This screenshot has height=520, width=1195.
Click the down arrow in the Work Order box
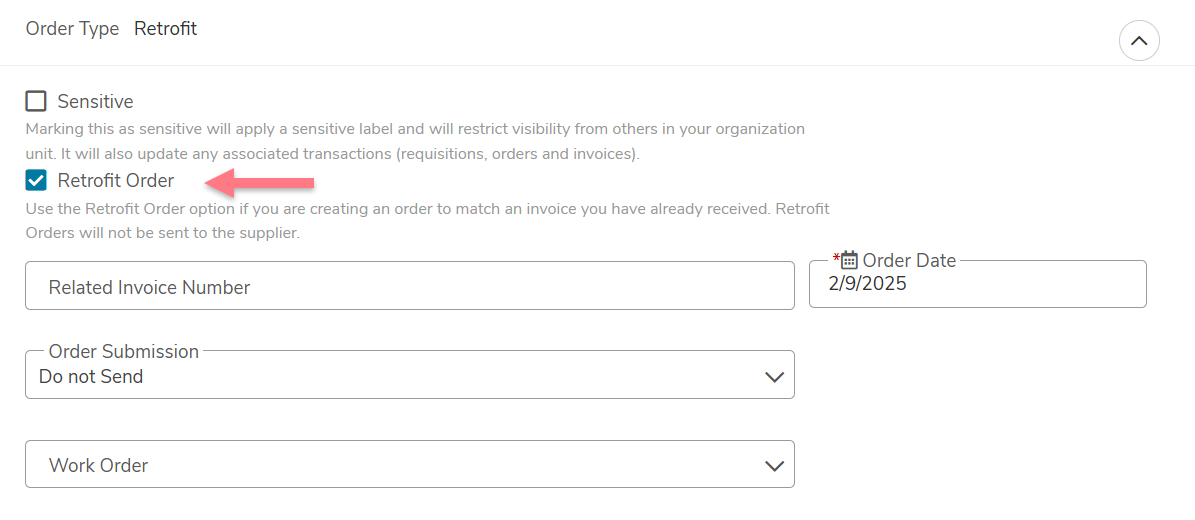point(774,466)
